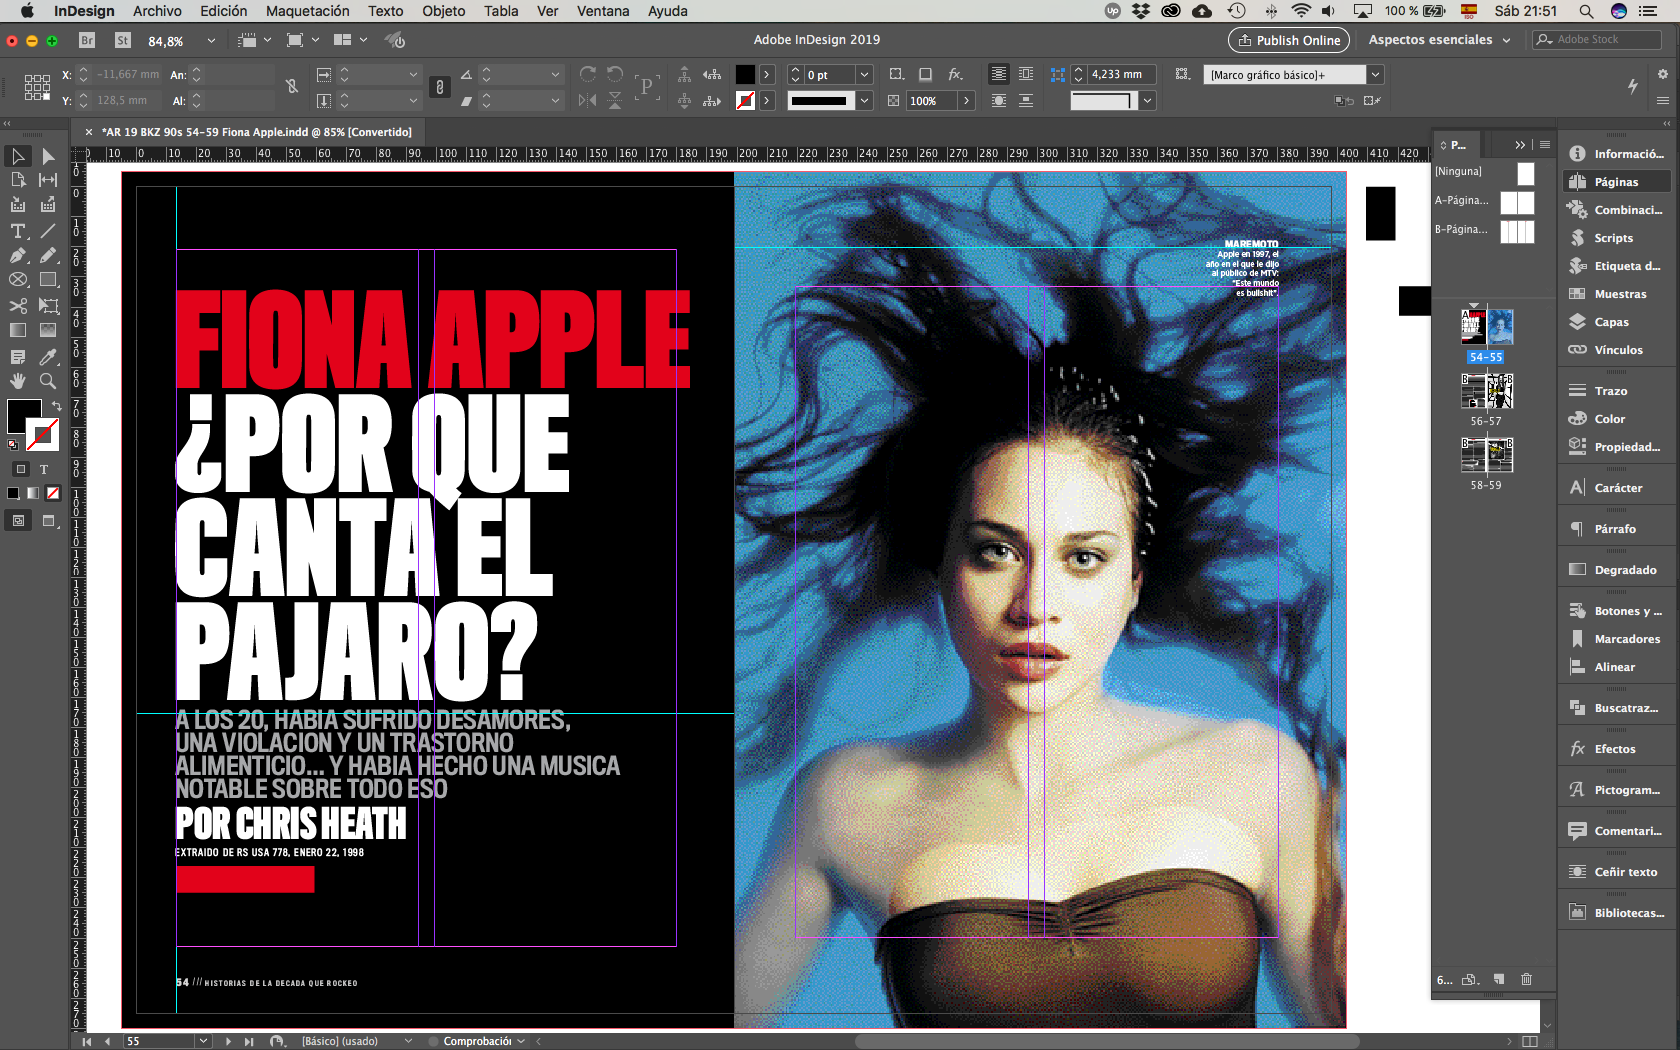Click the swap fill and stroke arrow
This screenshot has height=1050, width=1680.
[56, 406]
